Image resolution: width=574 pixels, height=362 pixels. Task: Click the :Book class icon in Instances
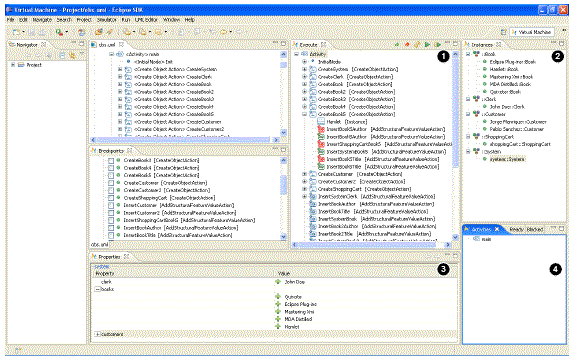476,54
